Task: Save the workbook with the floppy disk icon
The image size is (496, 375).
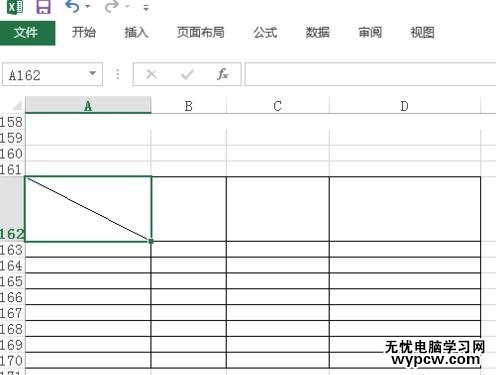Action: tap(43, 6)
